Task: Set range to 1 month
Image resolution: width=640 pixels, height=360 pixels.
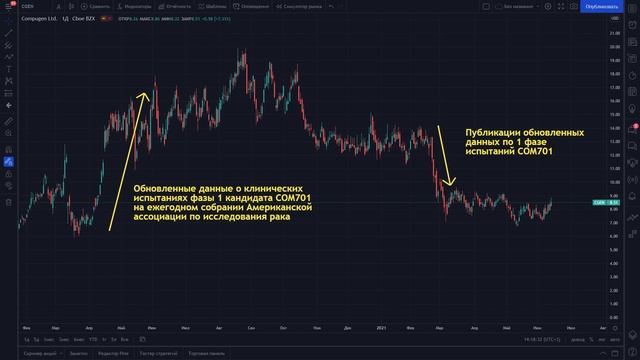Action: point(49,340)
